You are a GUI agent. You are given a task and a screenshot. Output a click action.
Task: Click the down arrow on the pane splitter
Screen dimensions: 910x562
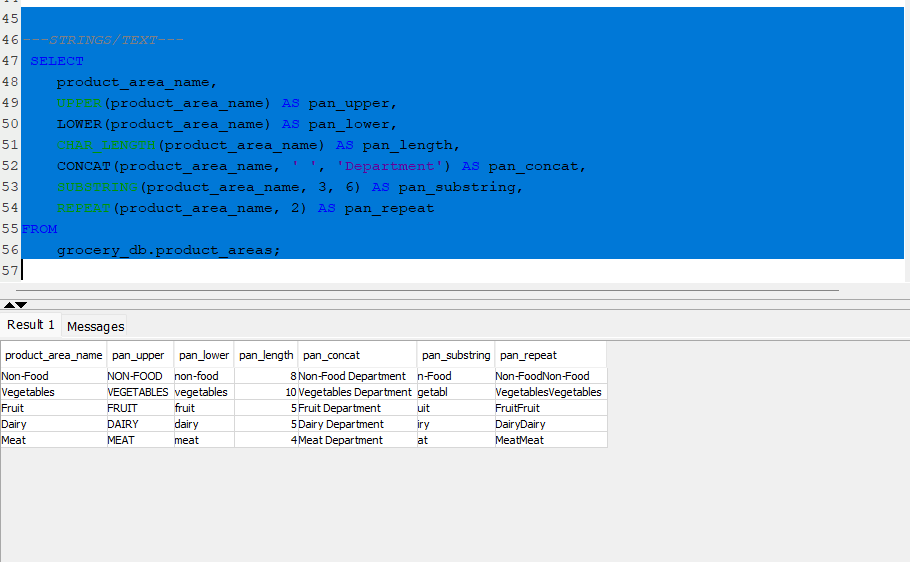click(21, 305)
